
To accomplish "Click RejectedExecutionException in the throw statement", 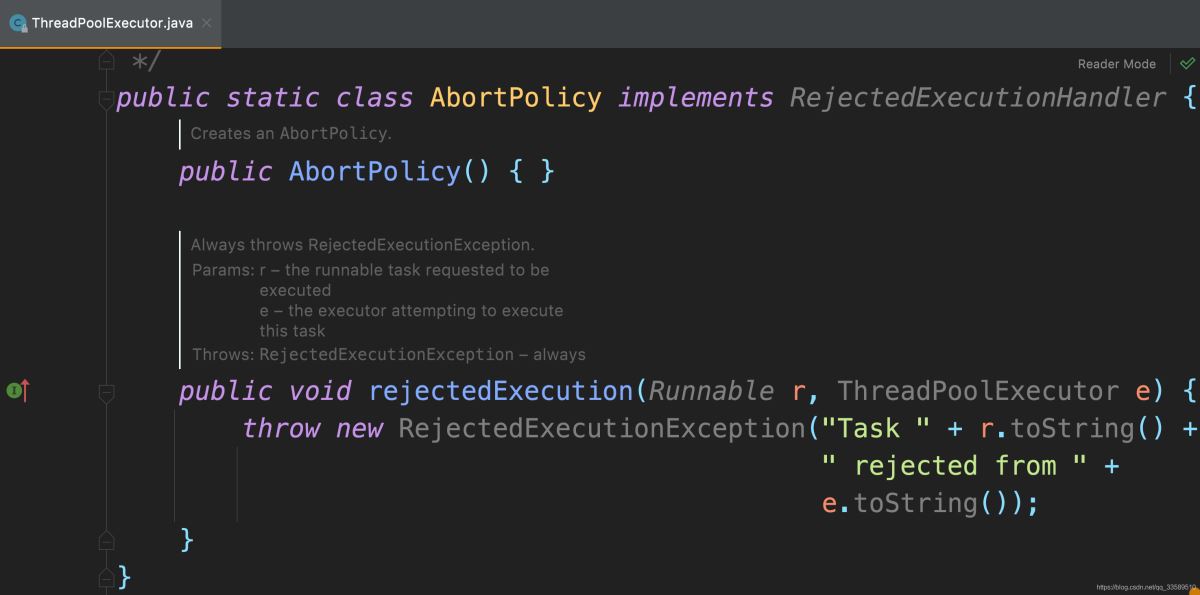I will tap(601, 428).
